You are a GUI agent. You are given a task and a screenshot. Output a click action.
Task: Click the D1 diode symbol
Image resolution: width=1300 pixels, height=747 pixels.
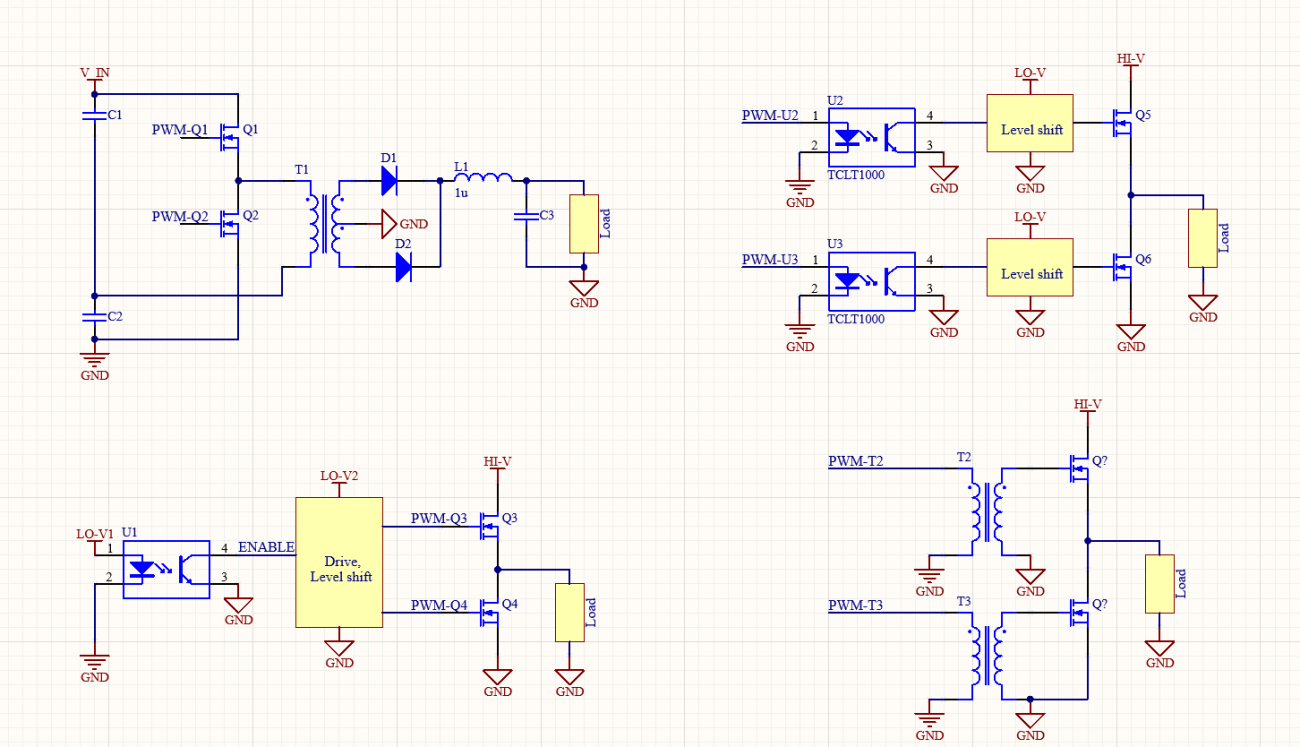pos(390,180)
